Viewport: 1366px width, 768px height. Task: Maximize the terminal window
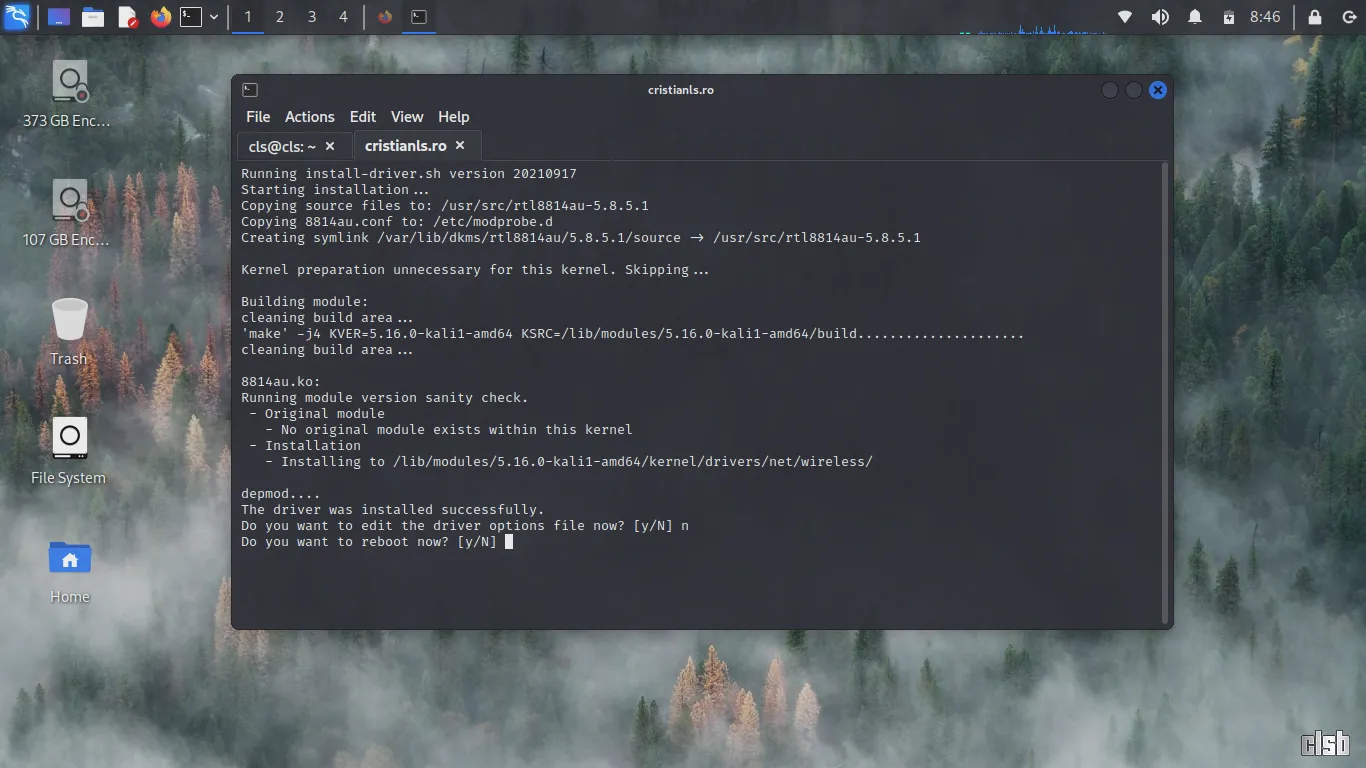point(1134,90)
